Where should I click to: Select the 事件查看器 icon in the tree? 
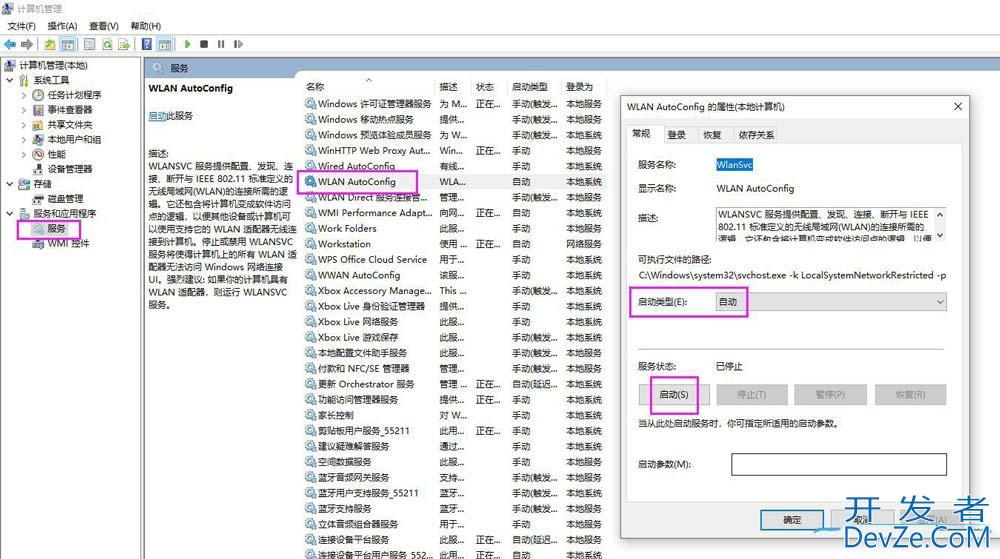pos(38,110)
